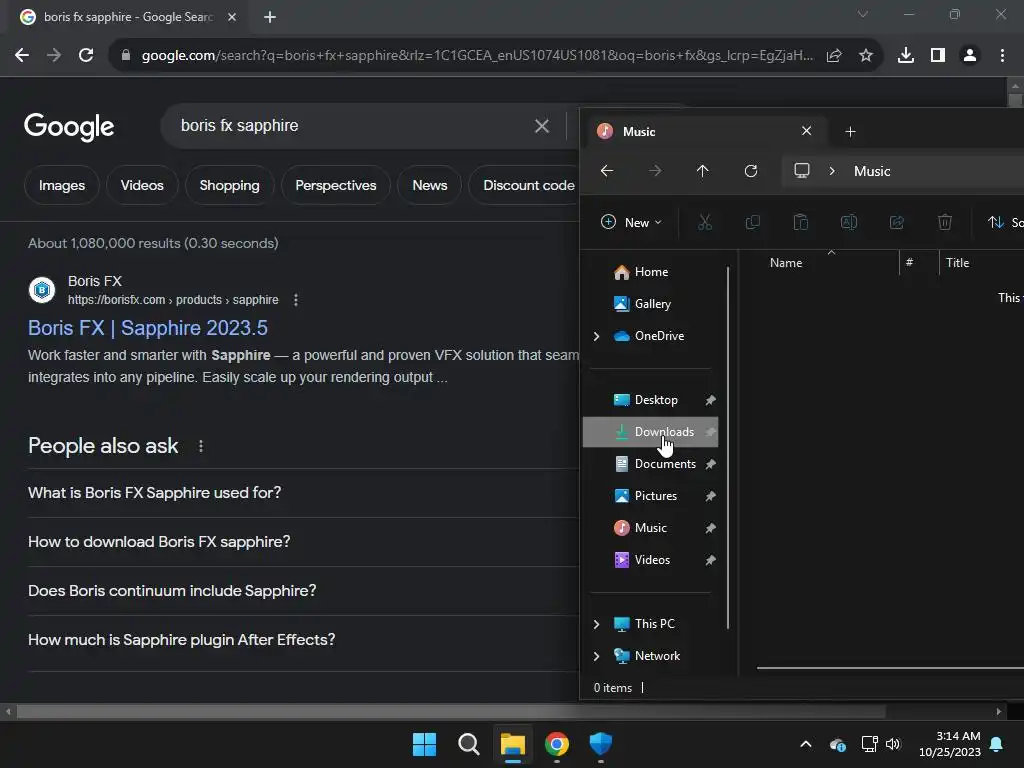Switch to the Perspectives search filter

click(336, 185)
